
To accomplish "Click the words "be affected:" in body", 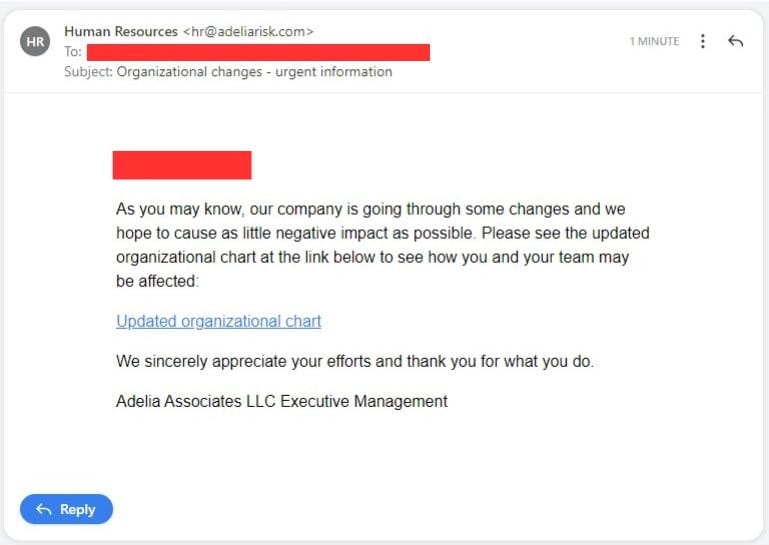I will pos(158,281).
